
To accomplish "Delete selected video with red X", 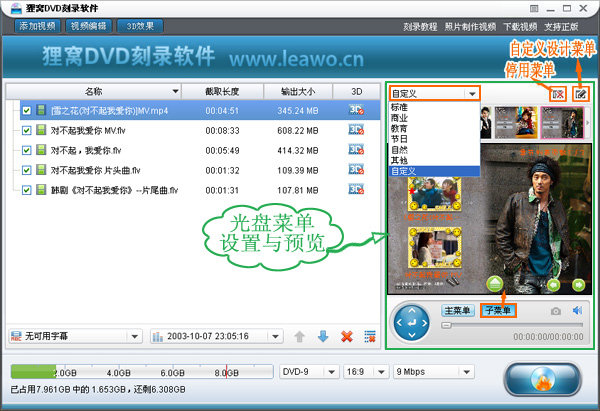I will [x=347, y=337].
